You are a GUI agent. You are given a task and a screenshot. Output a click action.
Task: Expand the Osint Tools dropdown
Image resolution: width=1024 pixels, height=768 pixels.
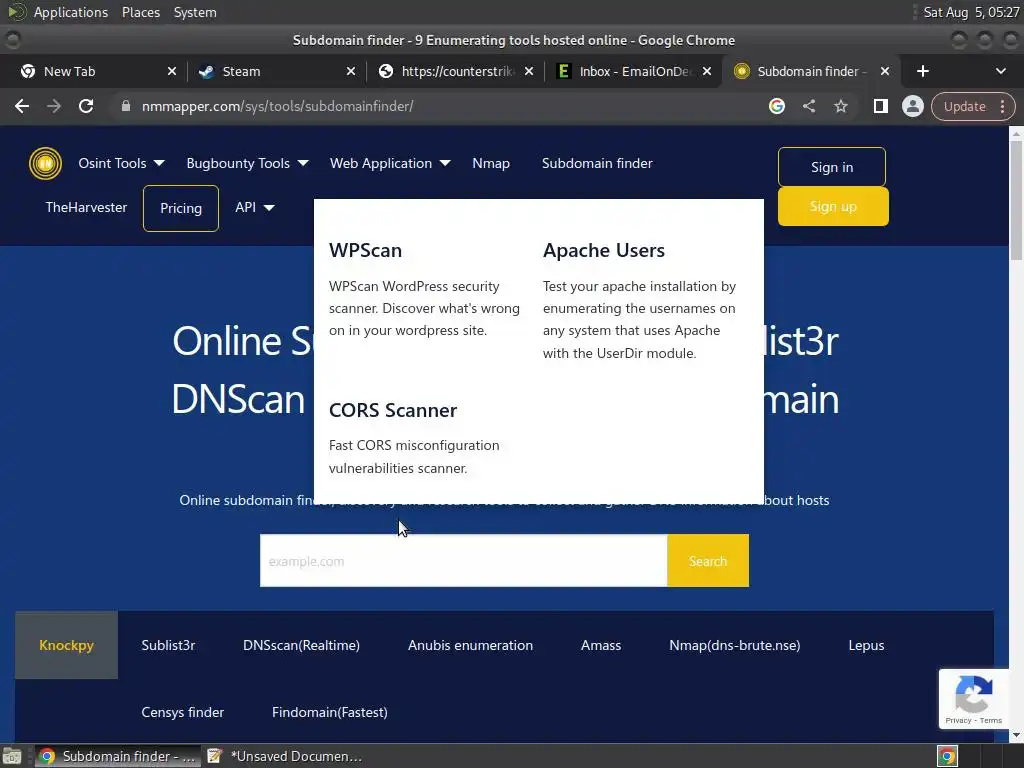[121, 163]
